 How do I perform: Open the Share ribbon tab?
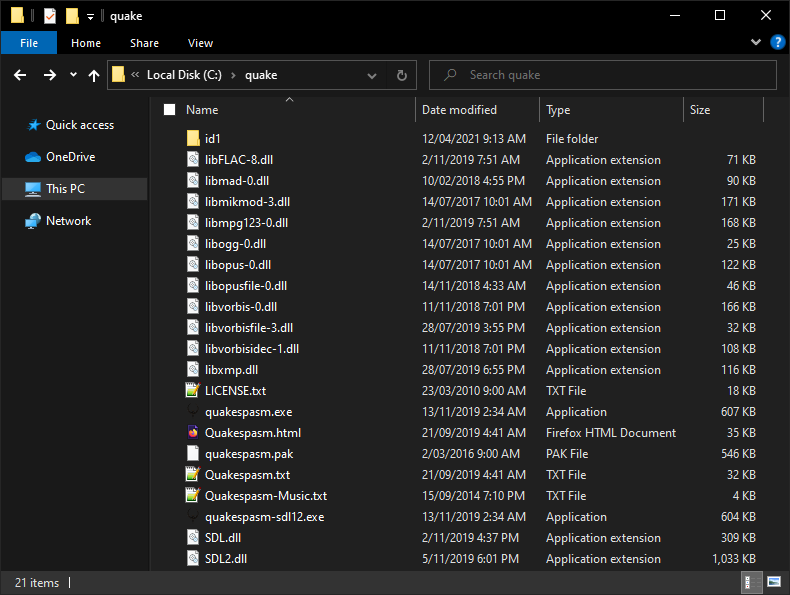[x=144, y=43]
